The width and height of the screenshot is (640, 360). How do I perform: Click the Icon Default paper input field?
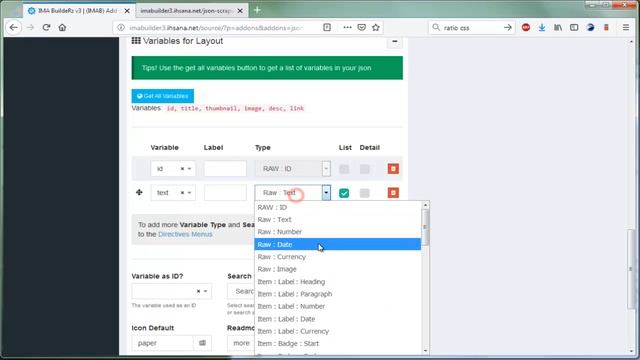(162, 343)
